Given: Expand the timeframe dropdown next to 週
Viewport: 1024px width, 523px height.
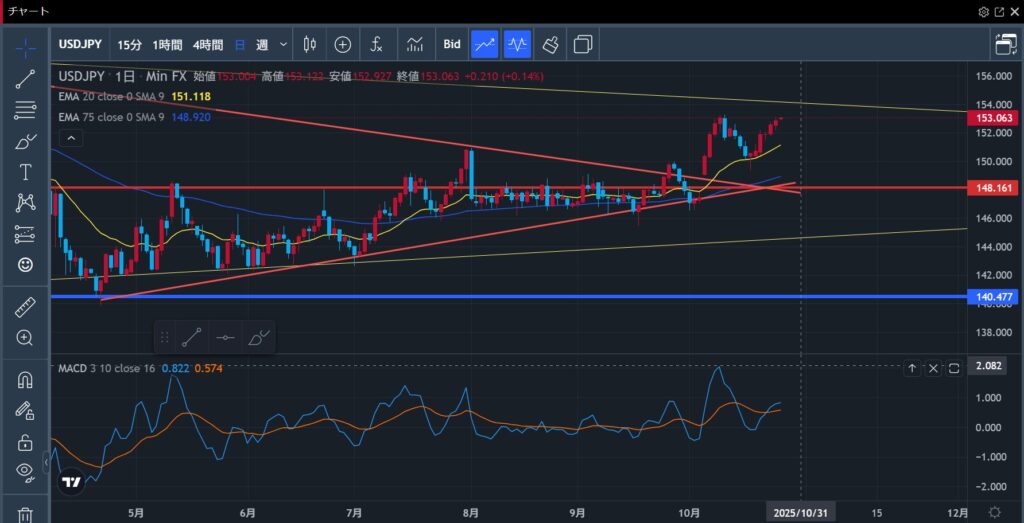Looking at the screenshot, I should tap(284, 44).
